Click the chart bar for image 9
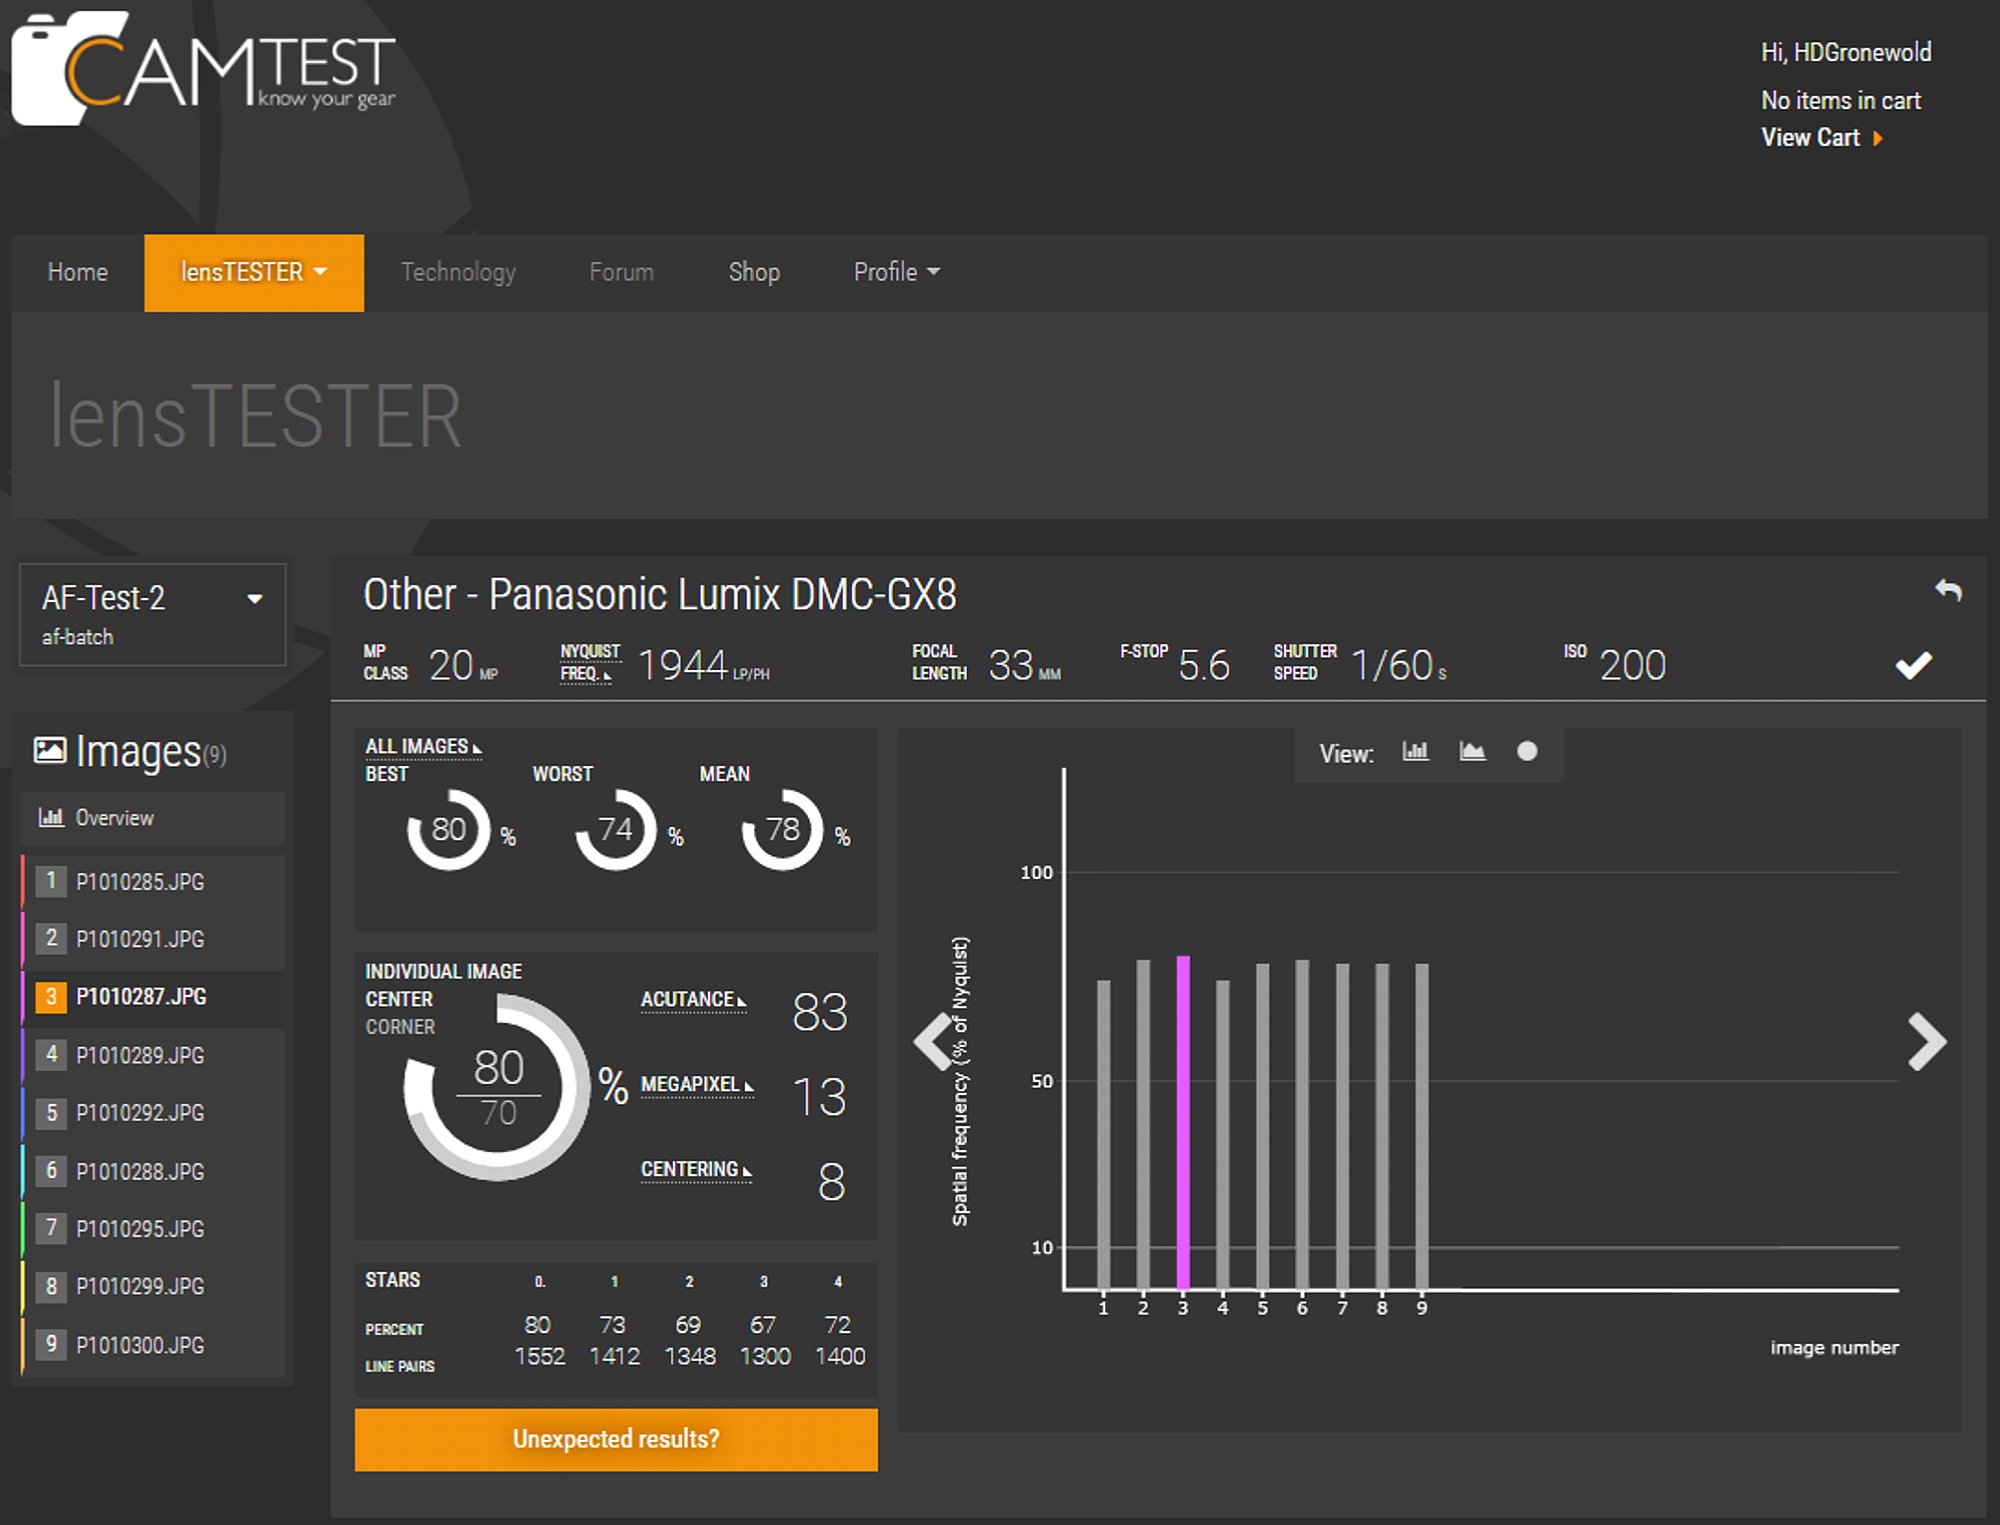2000x1525 pixels. click(x=1422, y=1127)
